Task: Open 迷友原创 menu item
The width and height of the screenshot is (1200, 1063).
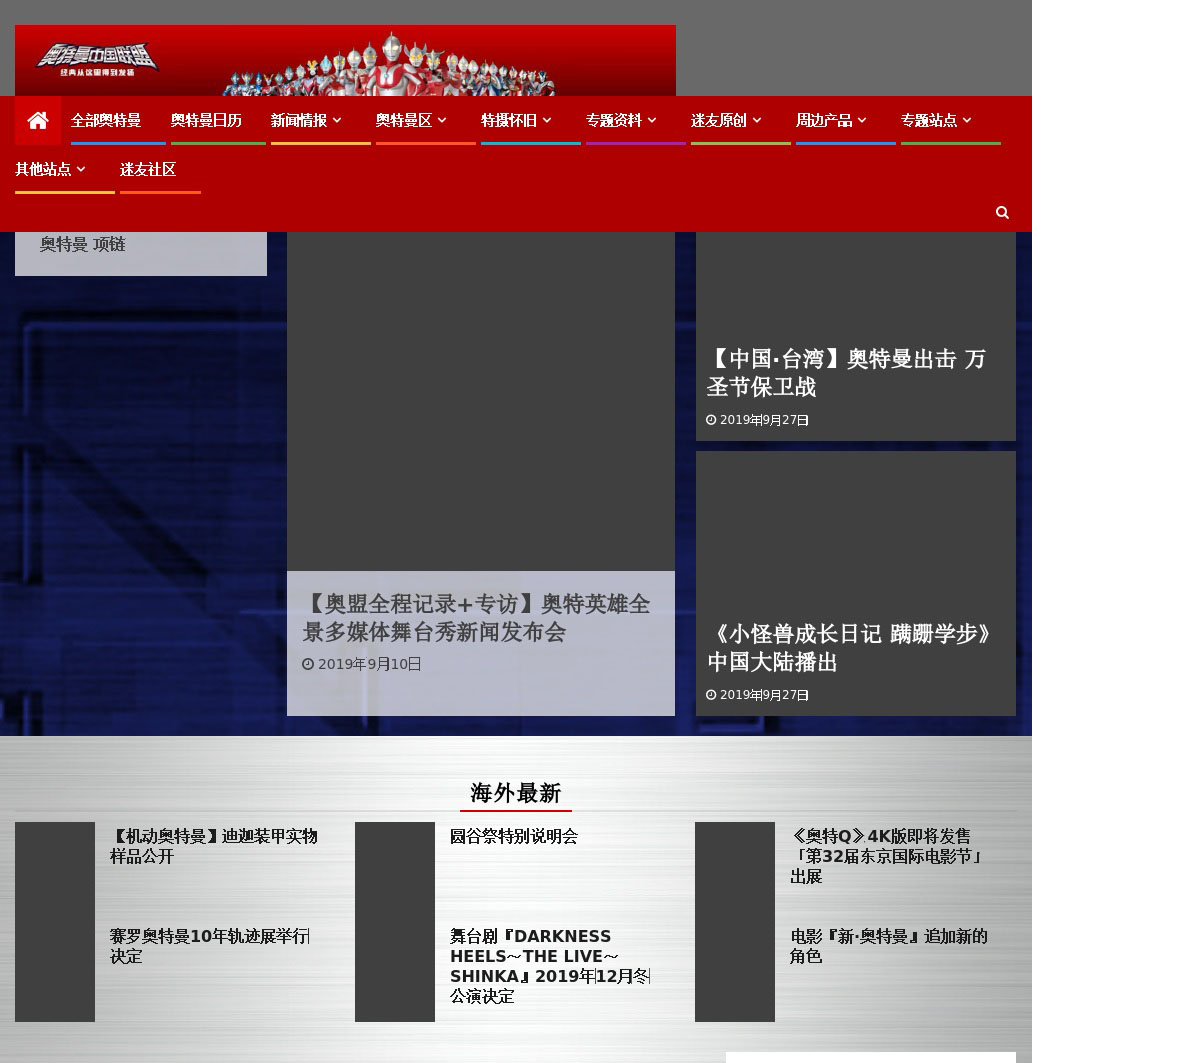Action: [x=718, y=121]
